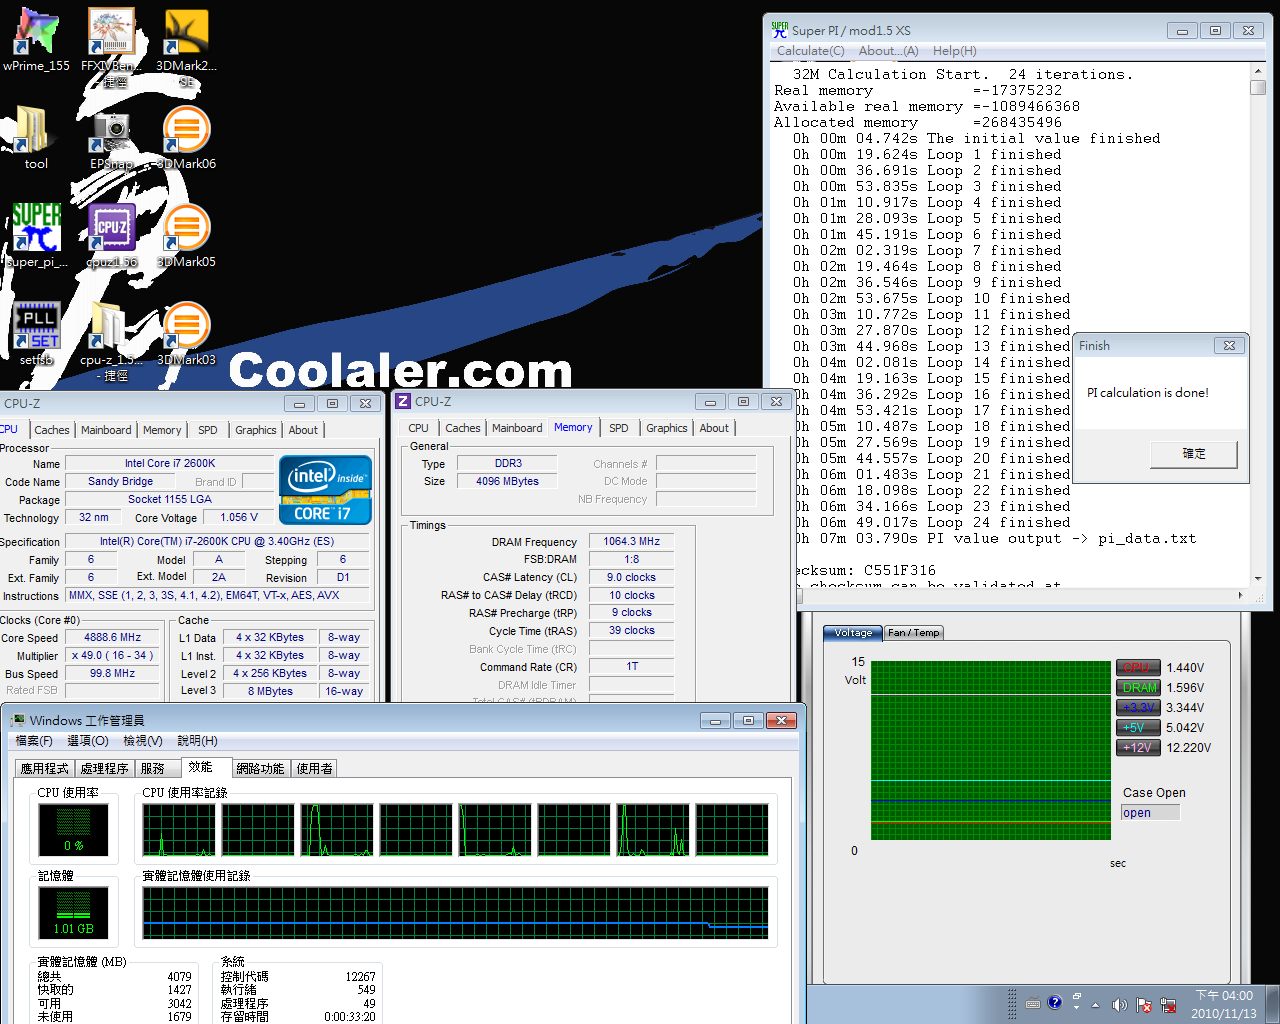Click the Intel Core i7 logo in CPU-Z
Image resolution: width=1280 pixels, height=1024 pixels.
coord(325,489)
